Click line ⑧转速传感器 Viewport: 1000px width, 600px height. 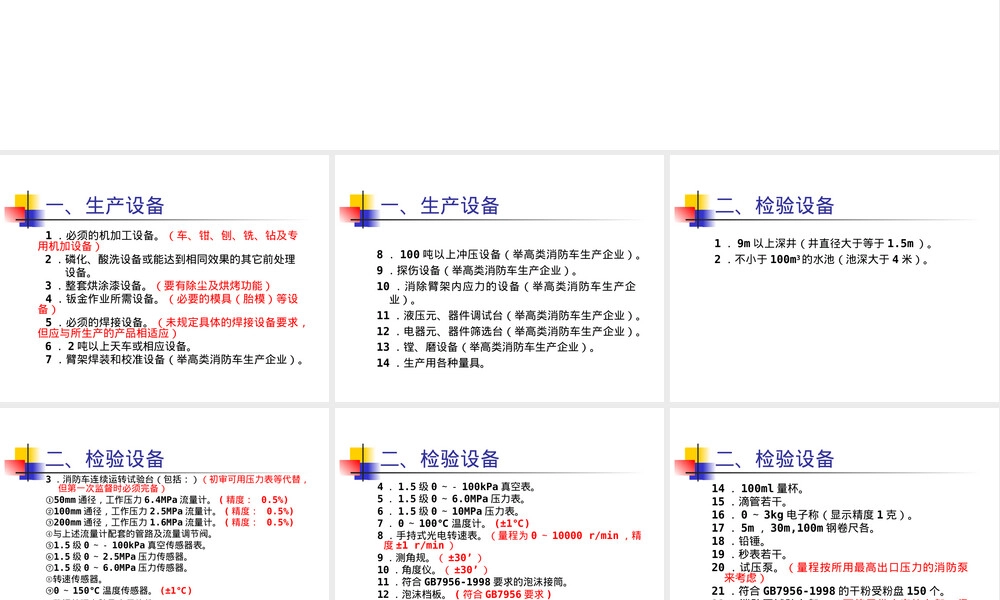click(x=75, y=579)
